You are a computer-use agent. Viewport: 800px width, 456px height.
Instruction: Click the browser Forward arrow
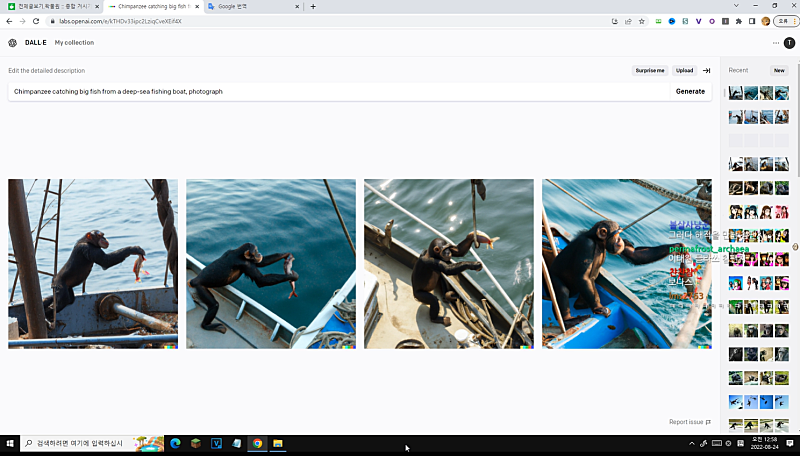(22, 21)
